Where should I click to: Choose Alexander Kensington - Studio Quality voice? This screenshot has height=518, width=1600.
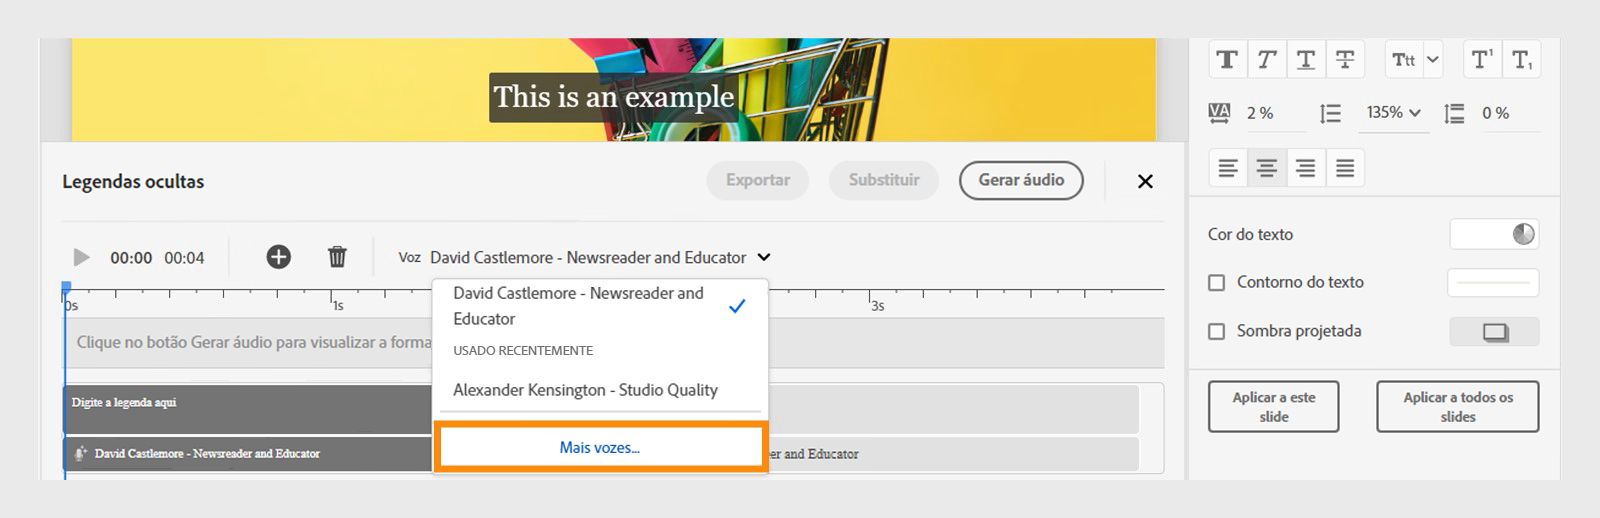pyautogui.click(x=585, y=390)
